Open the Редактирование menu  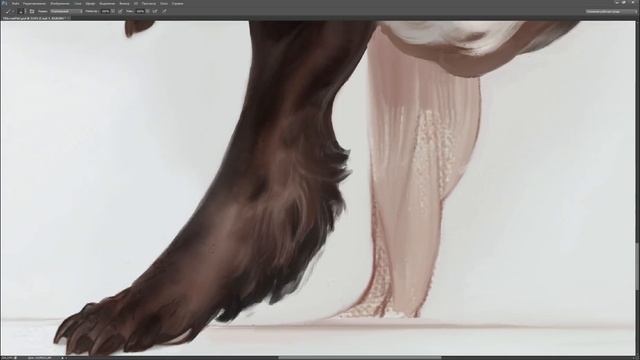tap(34, 4)
